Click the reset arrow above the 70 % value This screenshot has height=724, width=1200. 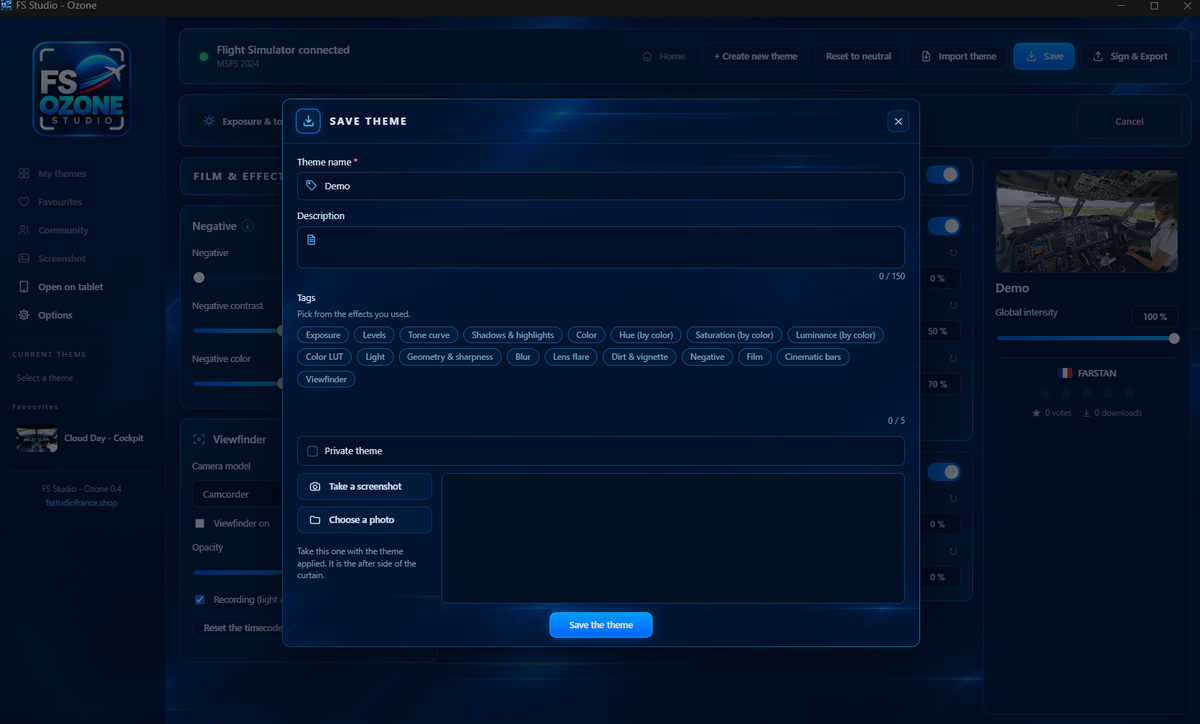[x=953, y=359]
